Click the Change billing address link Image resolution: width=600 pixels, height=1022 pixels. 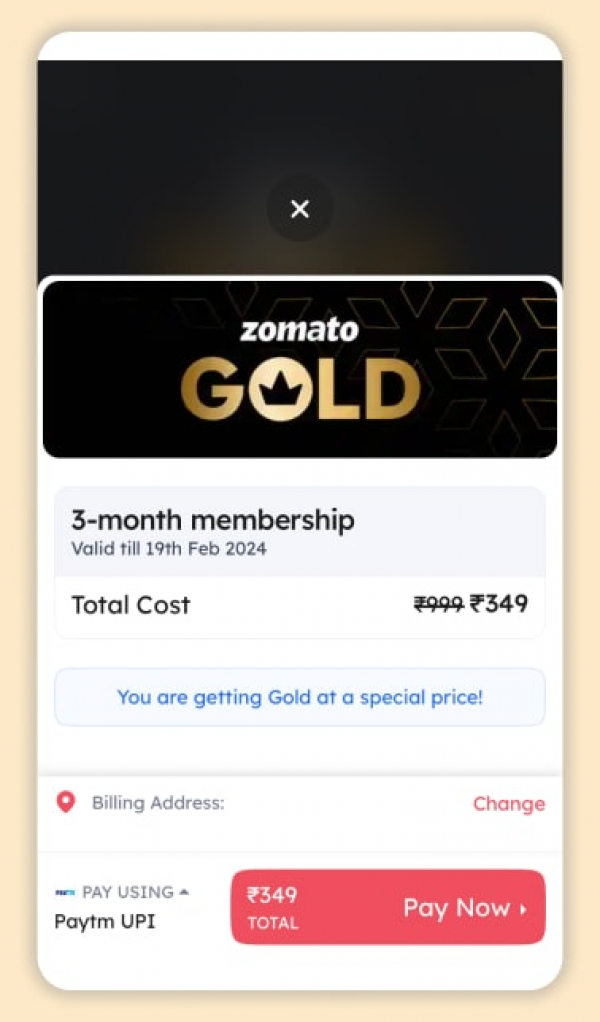click(x=509, y=804)
